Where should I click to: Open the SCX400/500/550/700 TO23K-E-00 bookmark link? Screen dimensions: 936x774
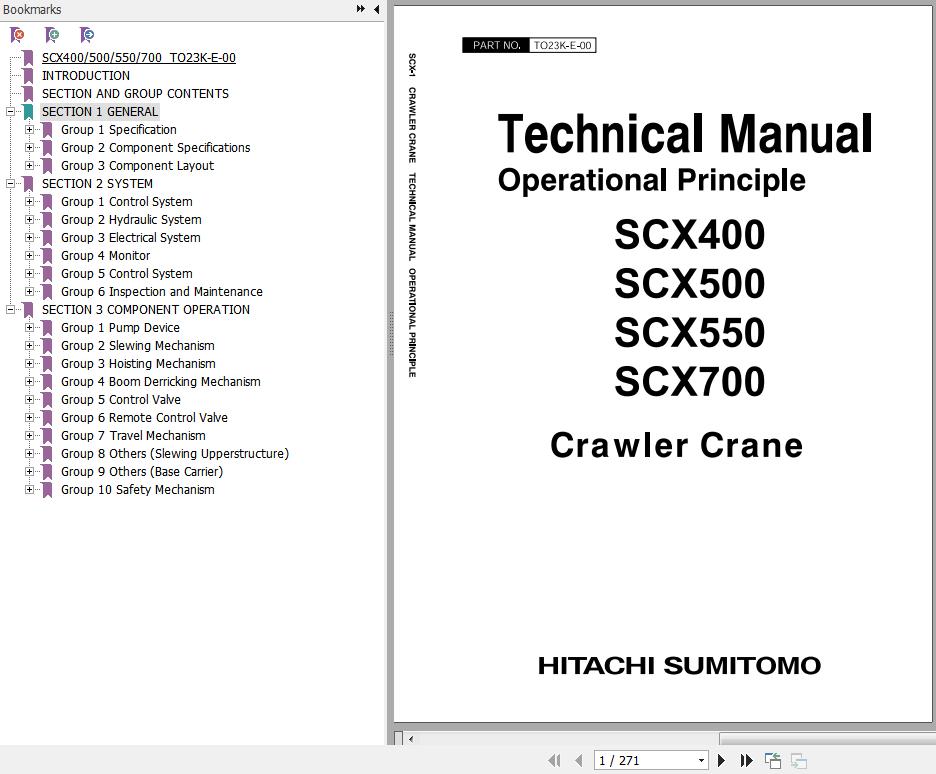(138, 58)
